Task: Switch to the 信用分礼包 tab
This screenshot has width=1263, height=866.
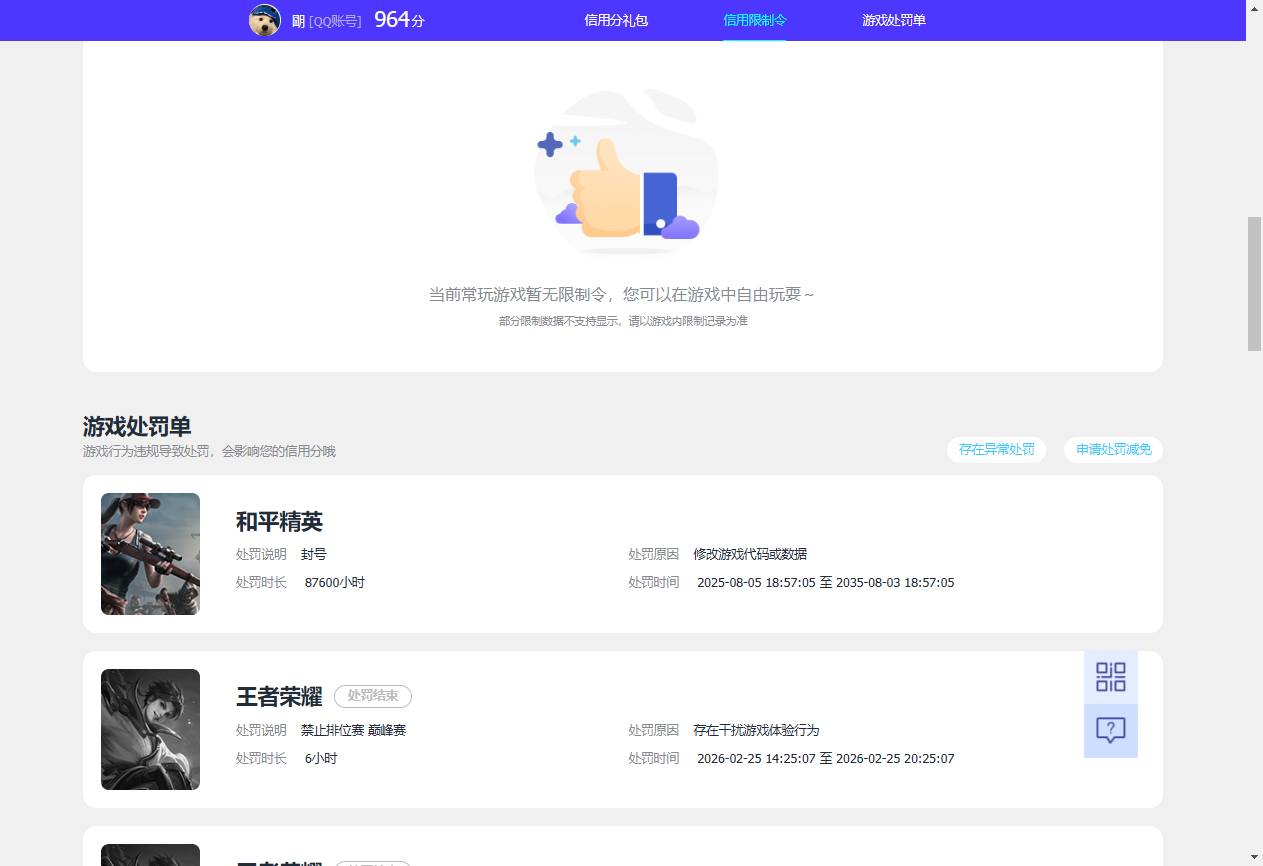Action: coord(614,20)
